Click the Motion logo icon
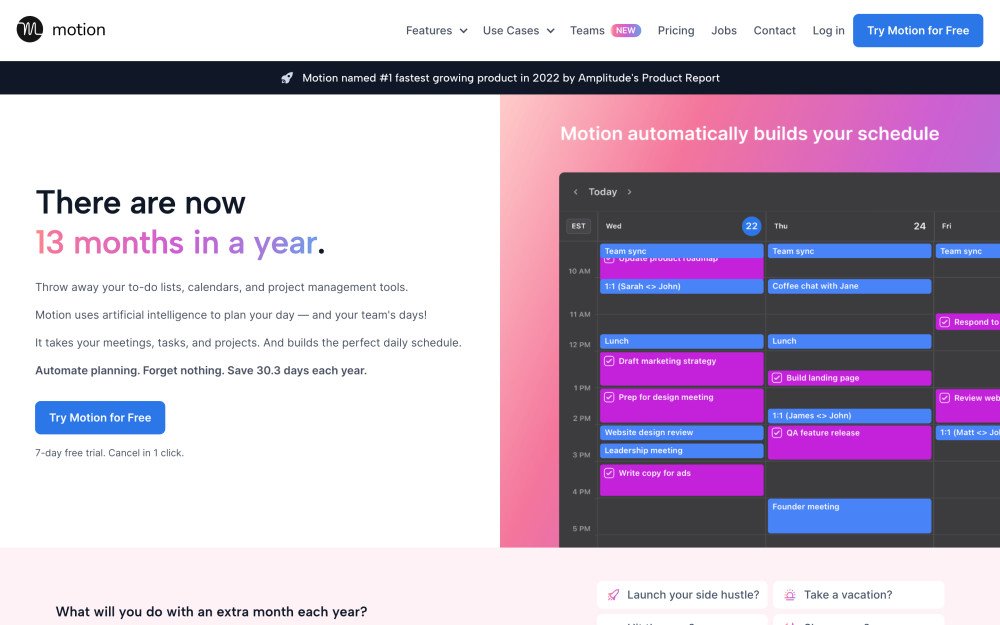The width and height of the screenshot is (1000, 625). 28,30
